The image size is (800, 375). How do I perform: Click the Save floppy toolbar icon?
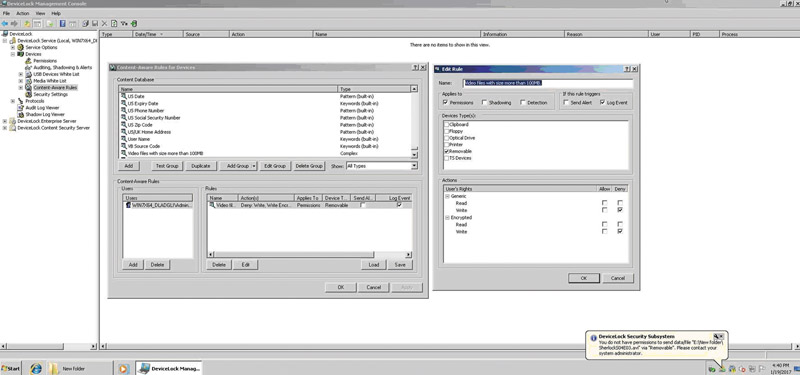click(x=95, y=23)
